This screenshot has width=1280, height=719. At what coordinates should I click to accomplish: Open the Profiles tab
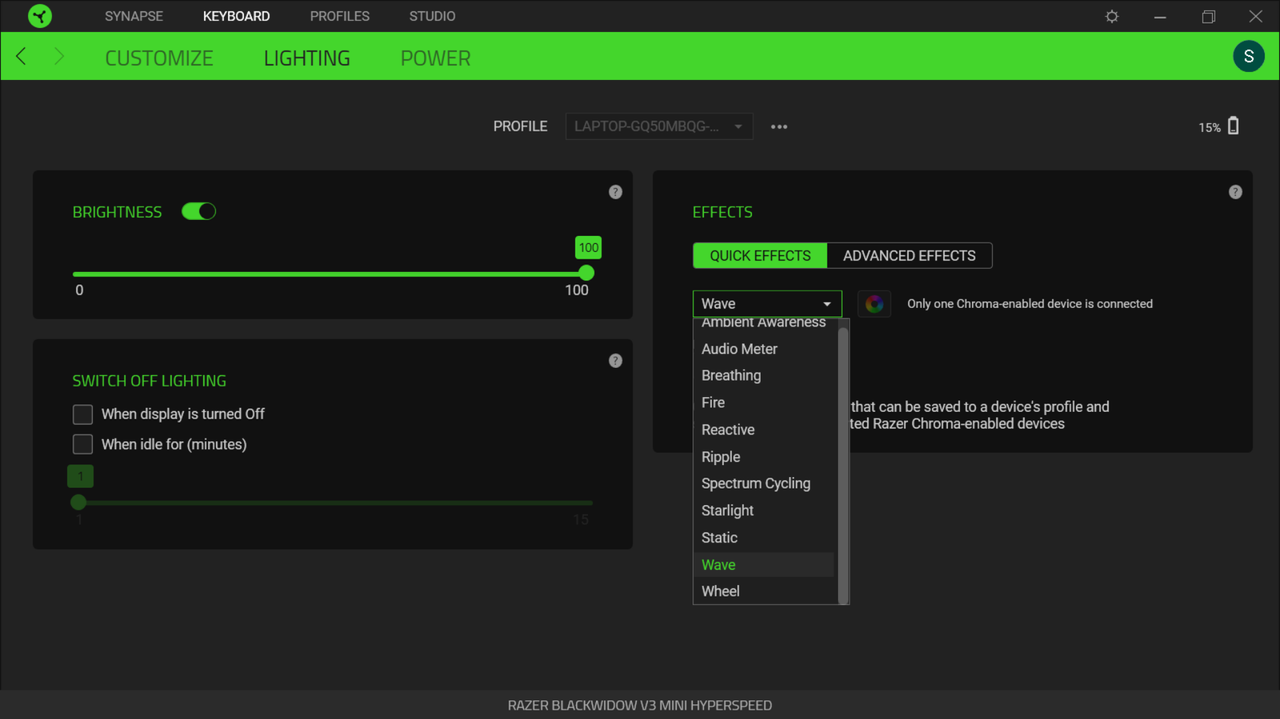[x=340, y=16]
